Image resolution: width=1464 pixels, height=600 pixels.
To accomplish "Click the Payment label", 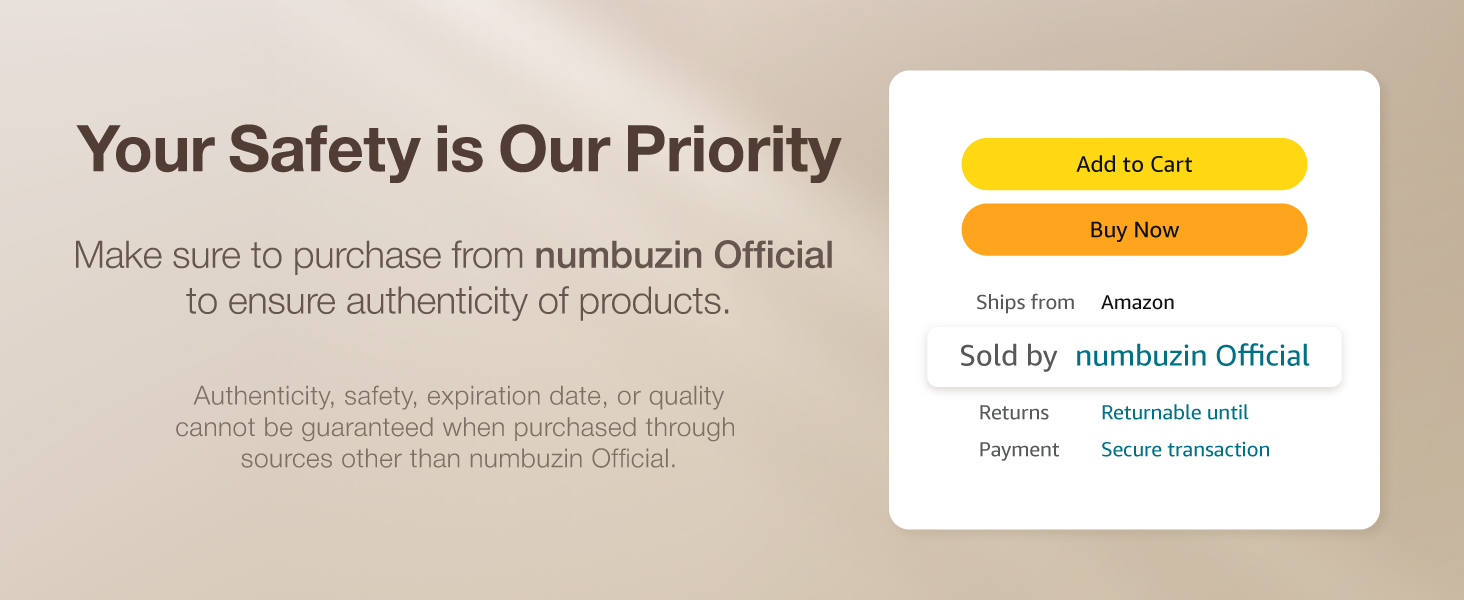I will [x=1018, y=449].
